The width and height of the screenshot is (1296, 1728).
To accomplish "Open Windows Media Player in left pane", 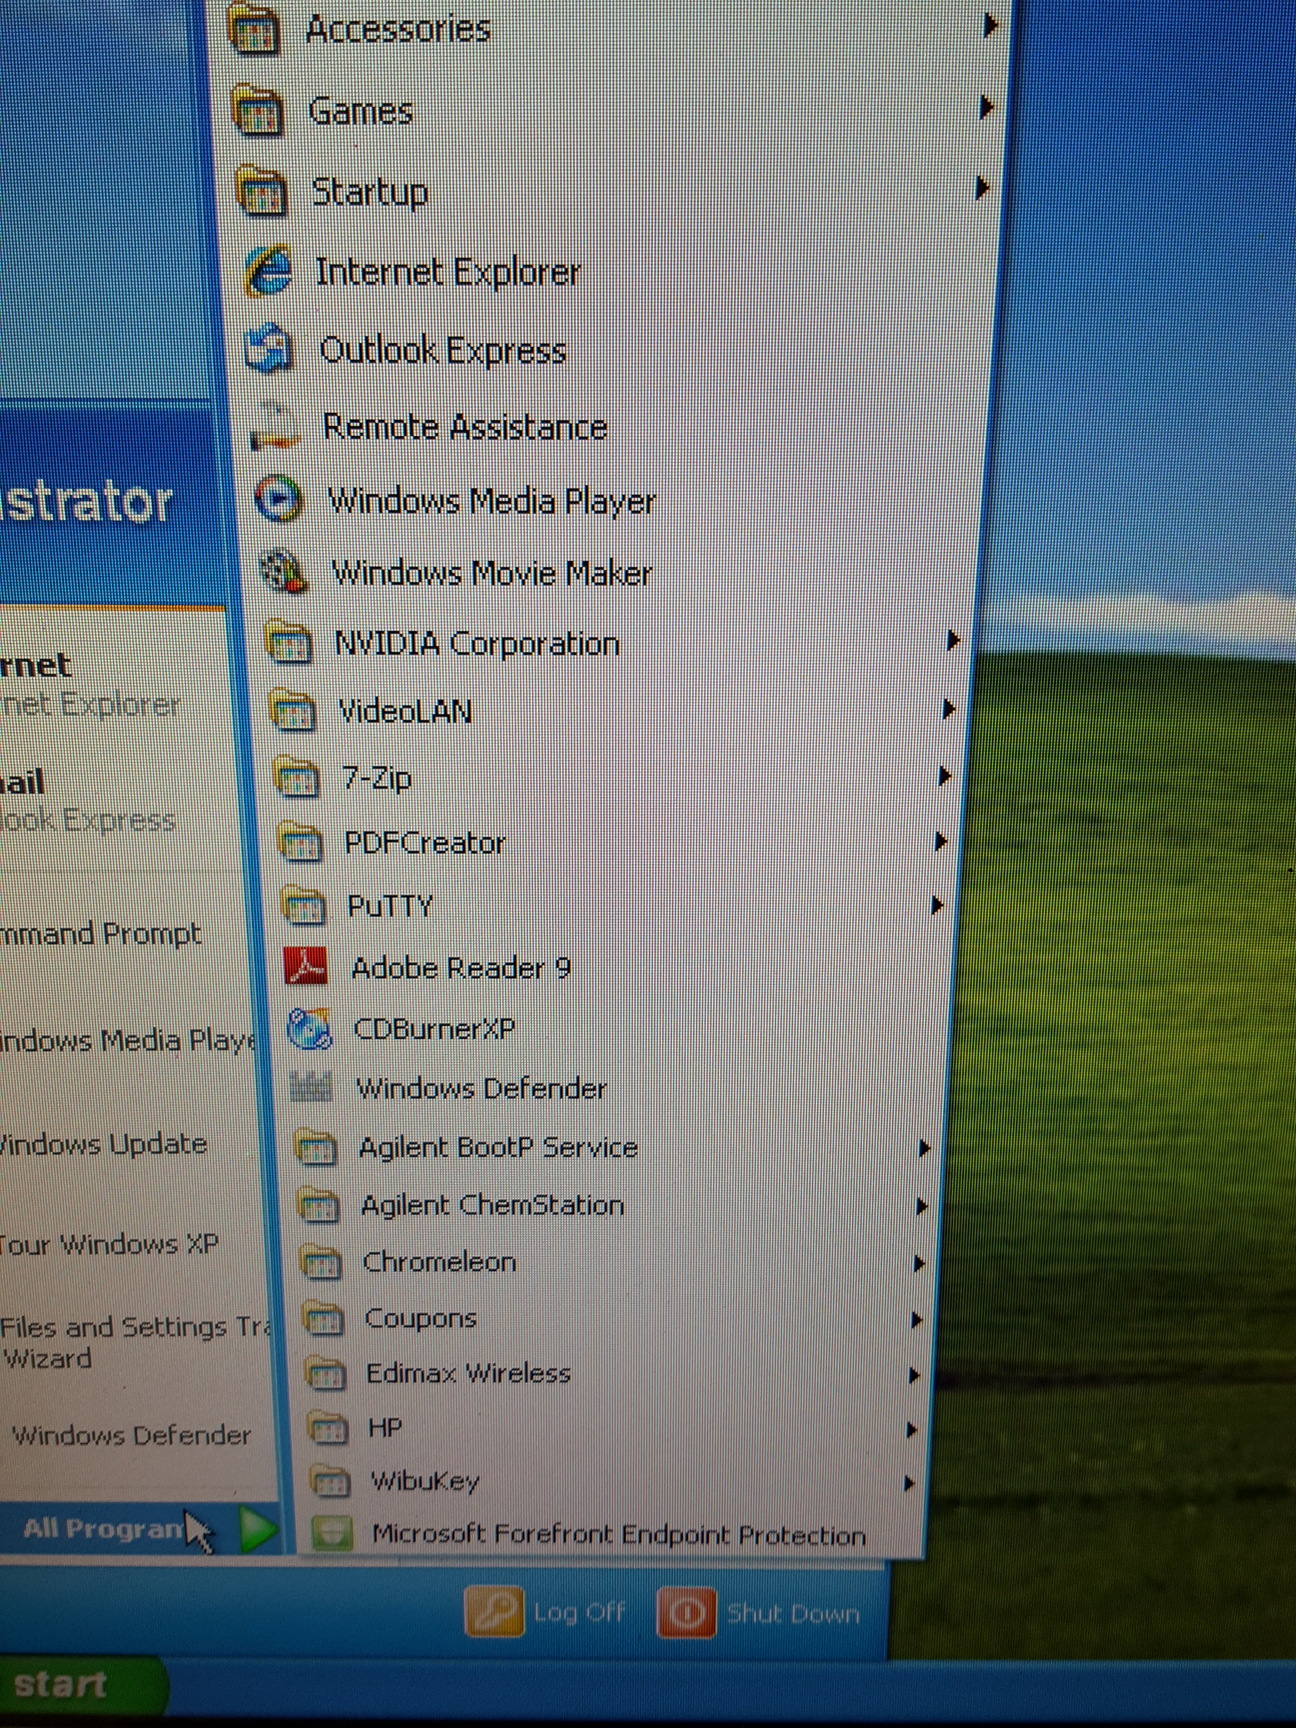I will click(x=127, y=1040).
